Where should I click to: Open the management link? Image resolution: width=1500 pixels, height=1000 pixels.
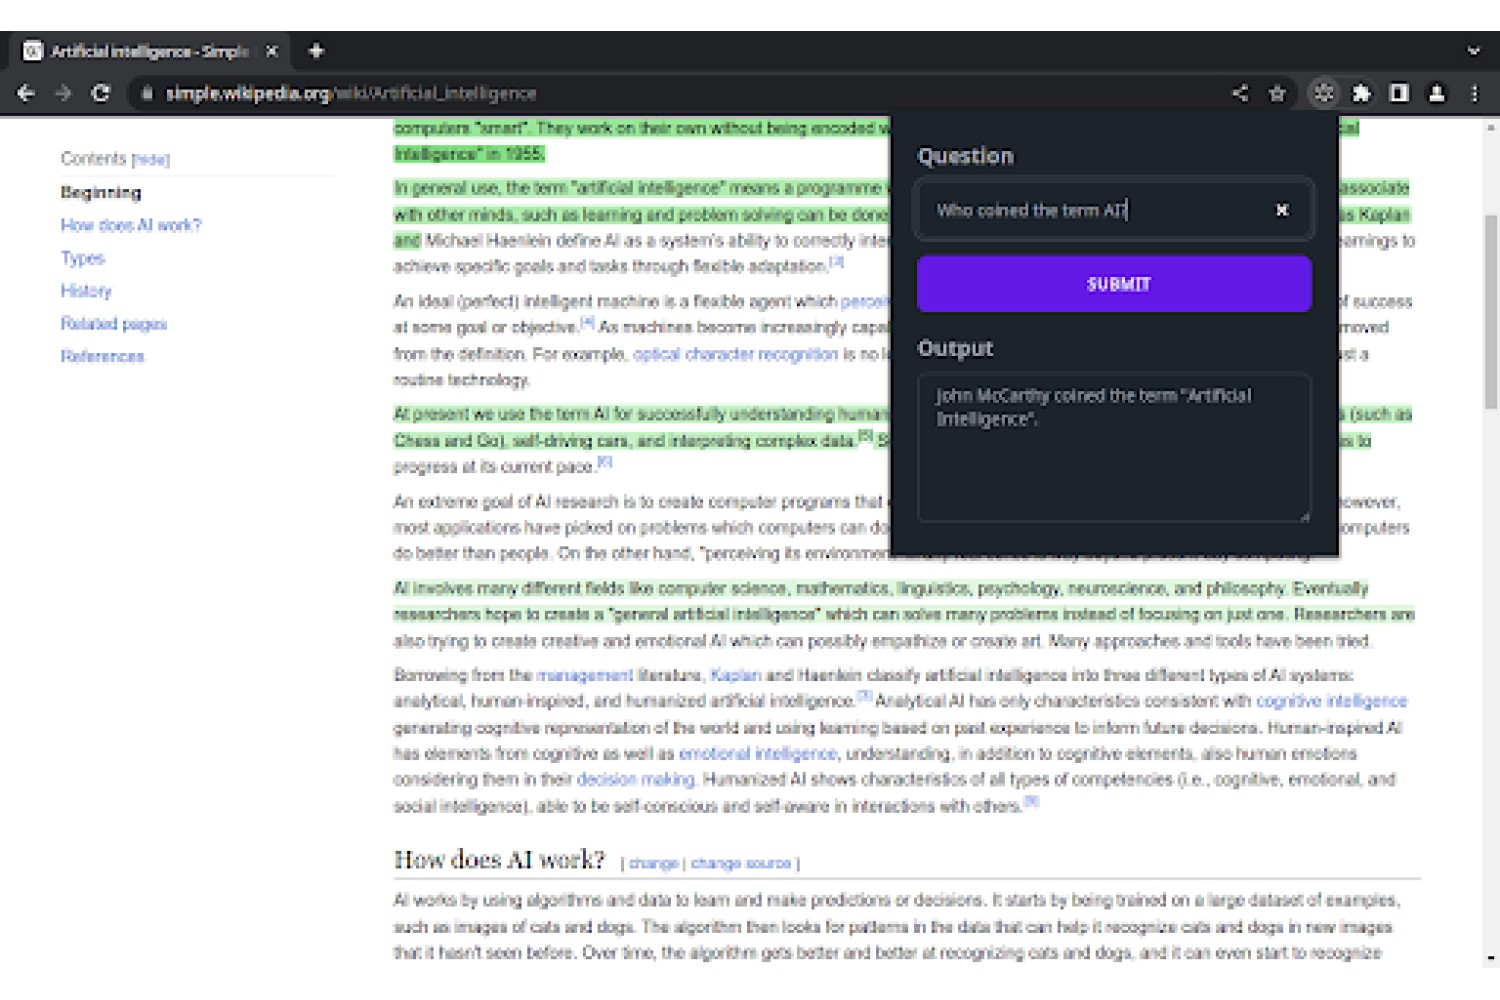(x=584, y=675)
